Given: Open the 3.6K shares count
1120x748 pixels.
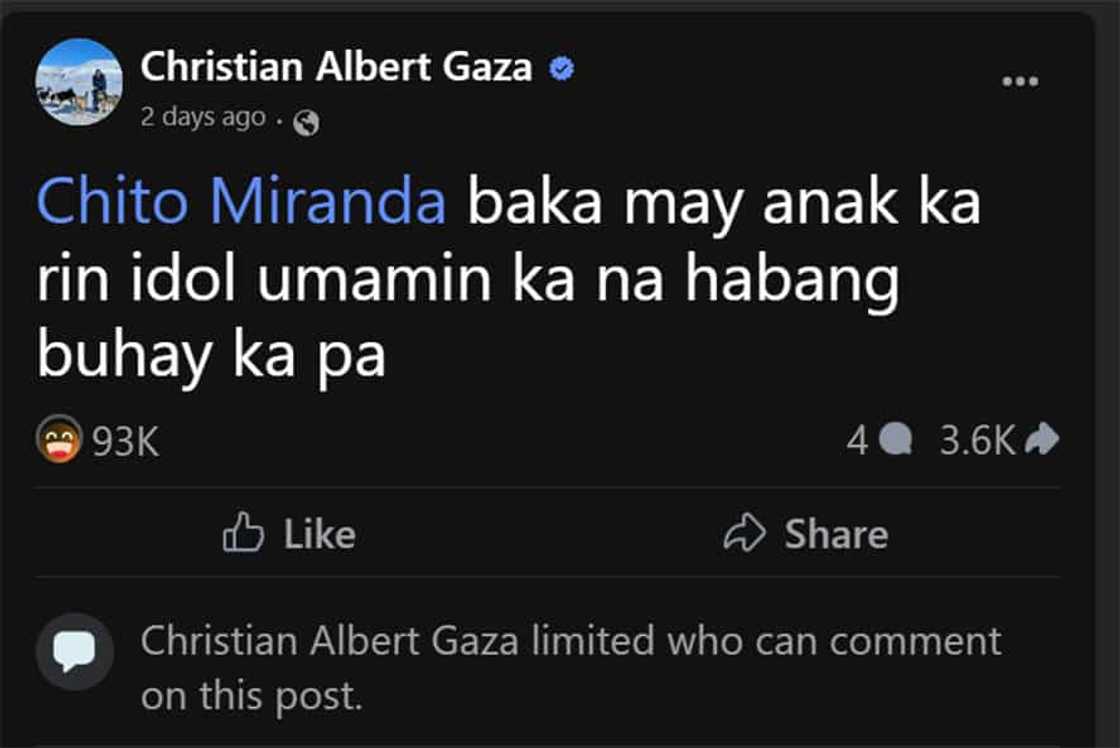Looking at the screenshot, I should 977,439.
